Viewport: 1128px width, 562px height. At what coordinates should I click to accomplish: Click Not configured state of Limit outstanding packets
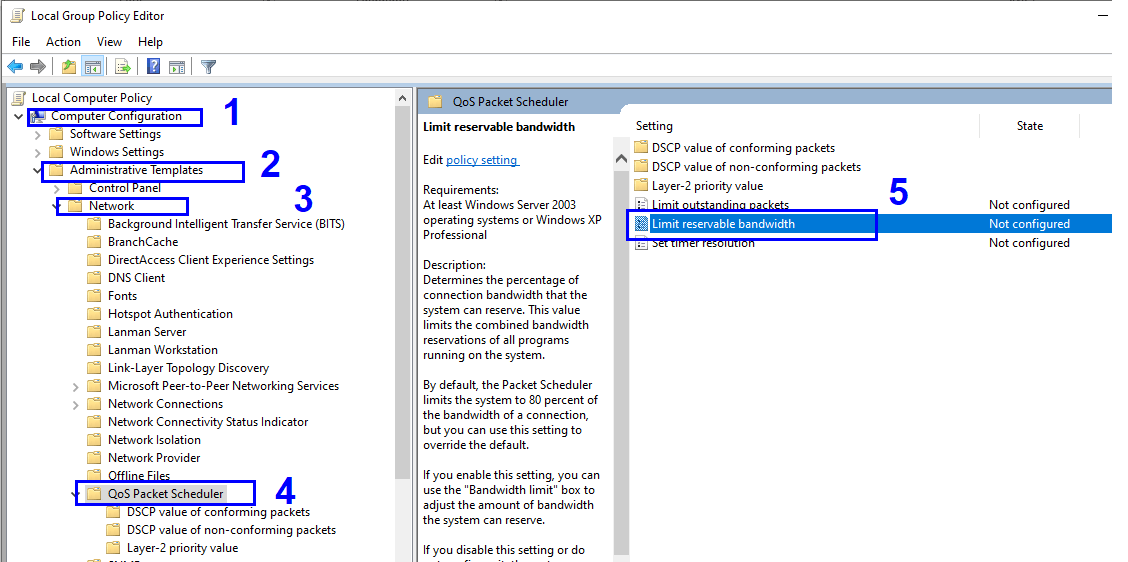click(1029, 205)
